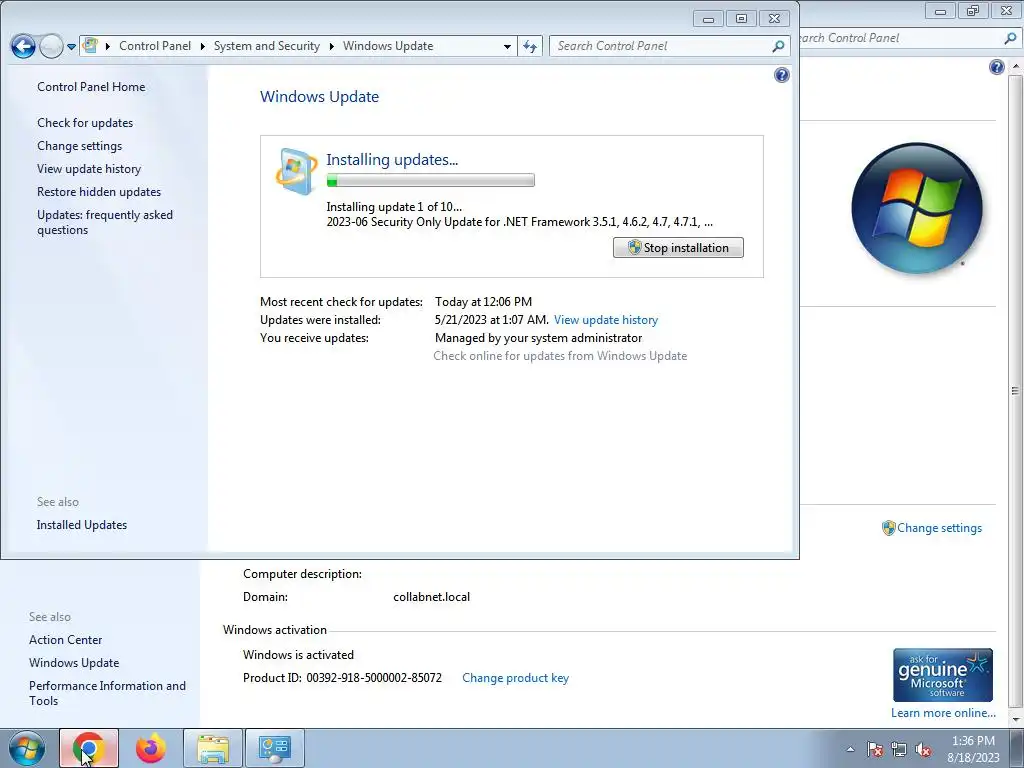The width and height of the screenshot is (1024, 768).
Task: Click the collabnet.local domain value
Action: tap(431, 597)
